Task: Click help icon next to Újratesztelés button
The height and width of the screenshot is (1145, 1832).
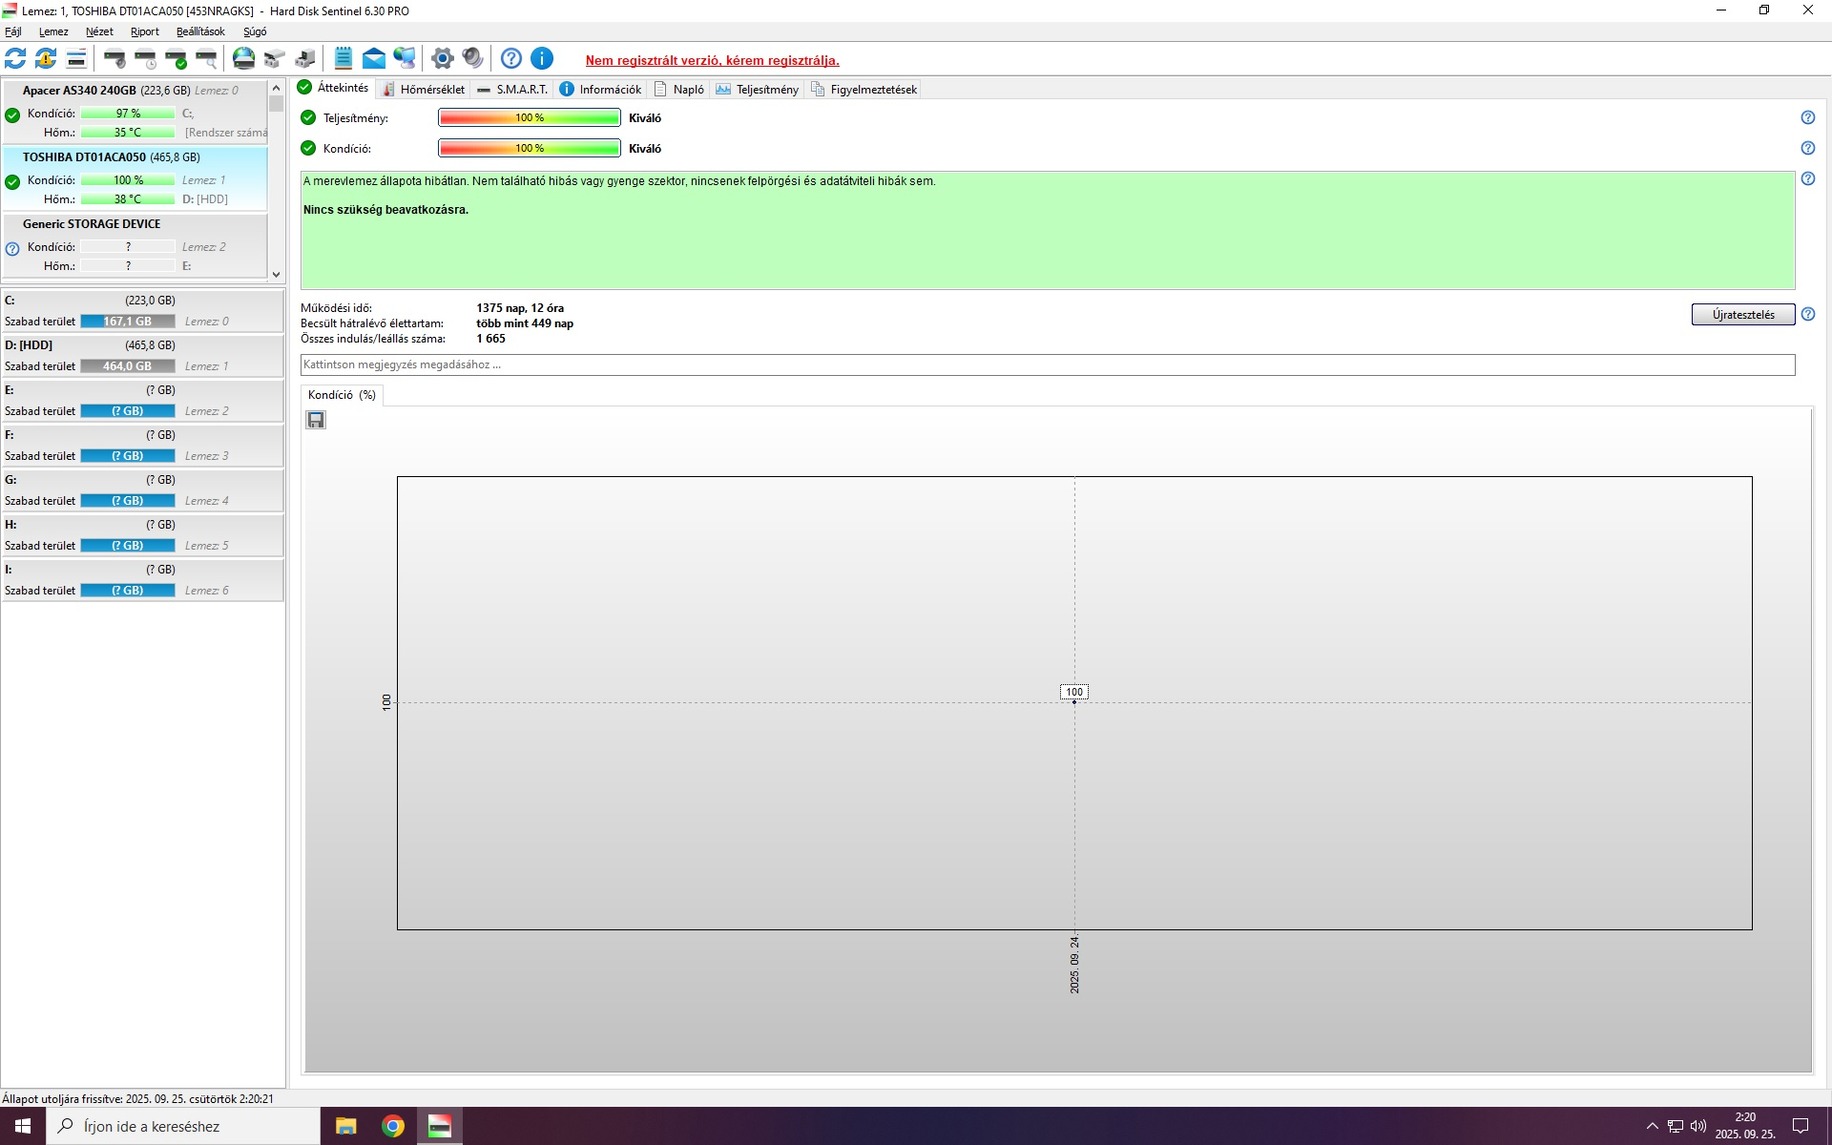Action: [1808, 314]
